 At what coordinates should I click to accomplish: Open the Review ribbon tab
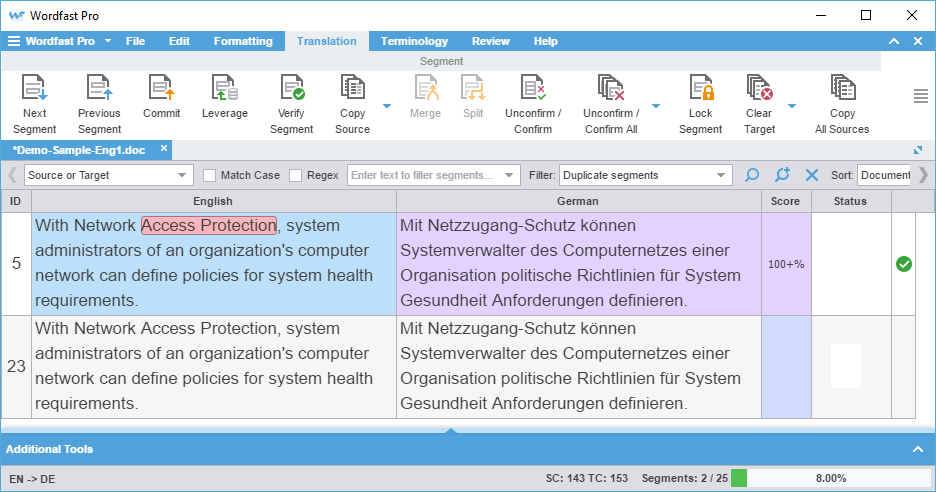pyautogui.click(x=490, y=41)
